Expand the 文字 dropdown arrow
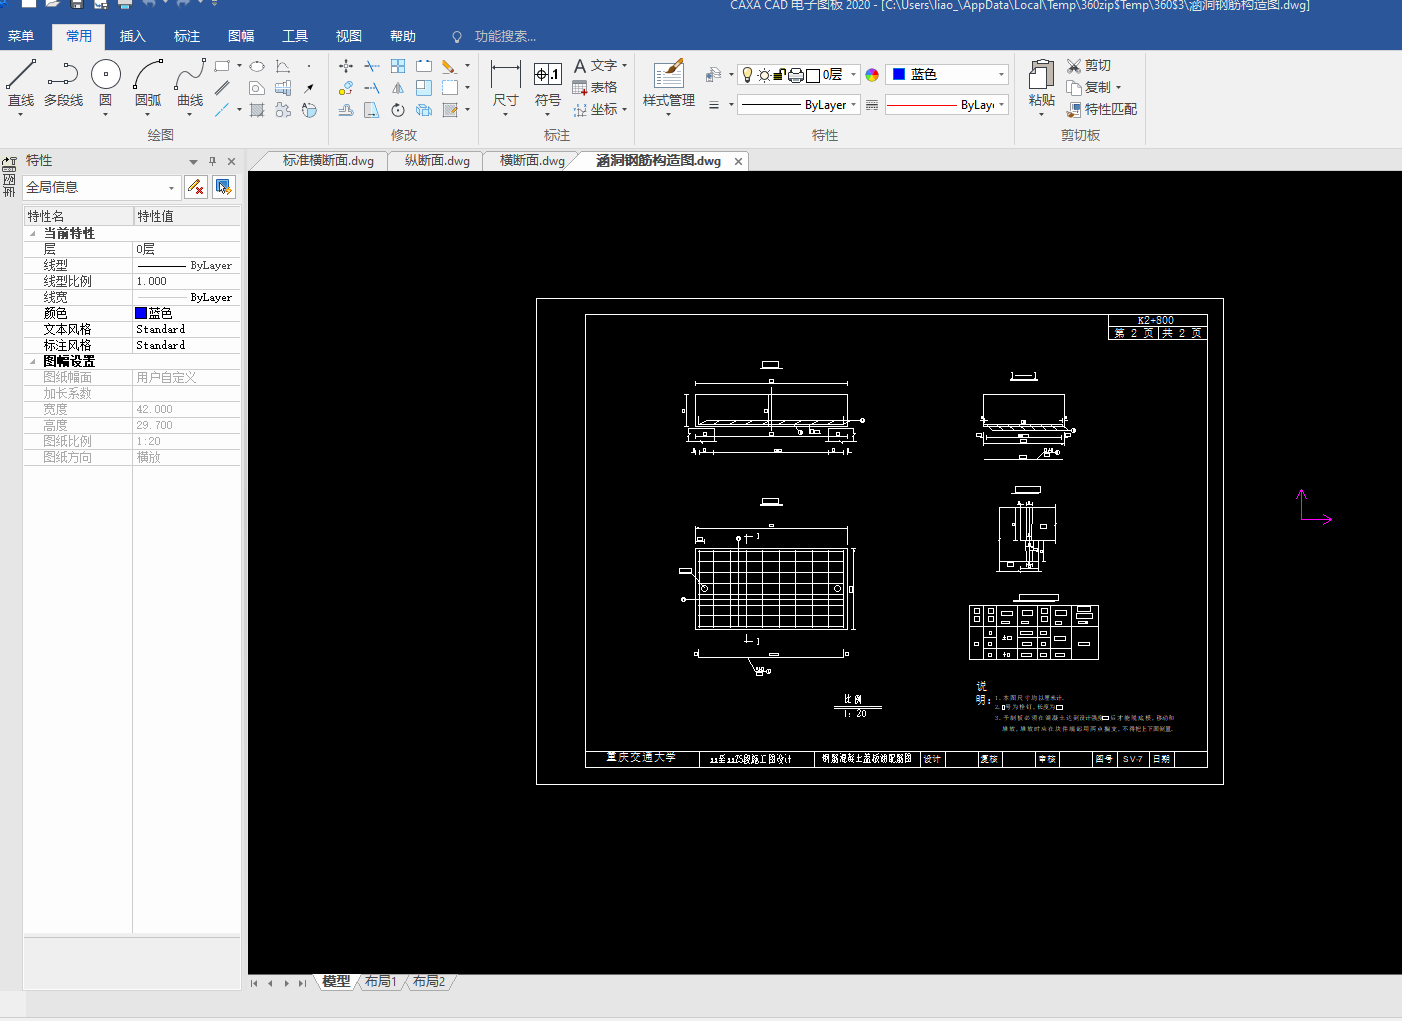The width and height of the screenshot is (1402, 1021). (624, 66)
